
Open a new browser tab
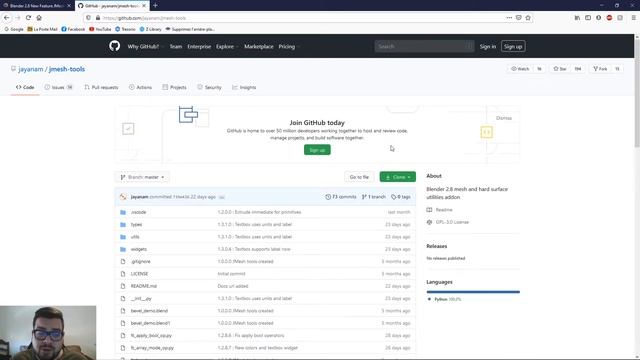(x=156, y=6)
